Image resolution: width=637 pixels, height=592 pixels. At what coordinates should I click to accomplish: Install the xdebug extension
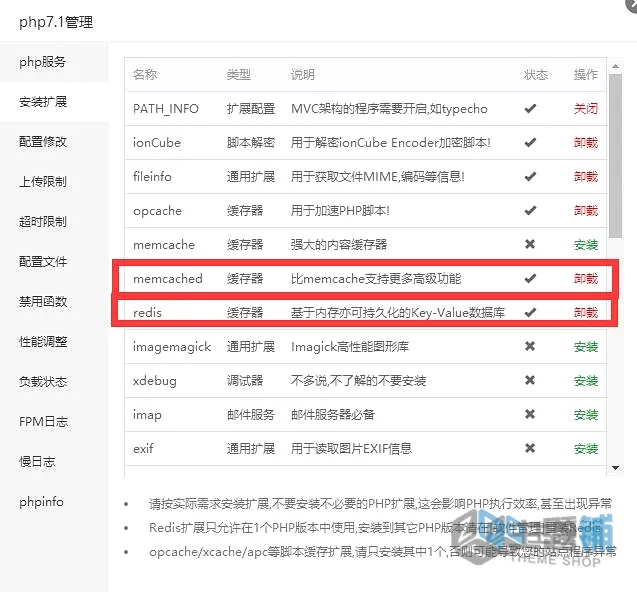(x=585, y=381)
